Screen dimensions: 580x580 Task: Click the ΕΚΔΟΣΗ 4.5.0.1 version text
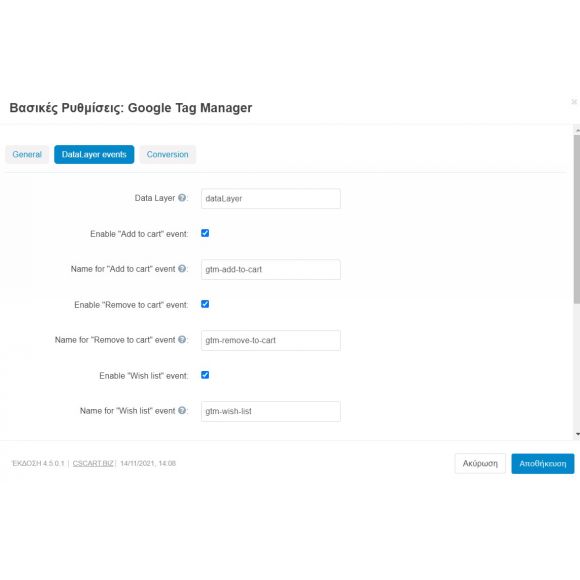click(x=38, y=463)
